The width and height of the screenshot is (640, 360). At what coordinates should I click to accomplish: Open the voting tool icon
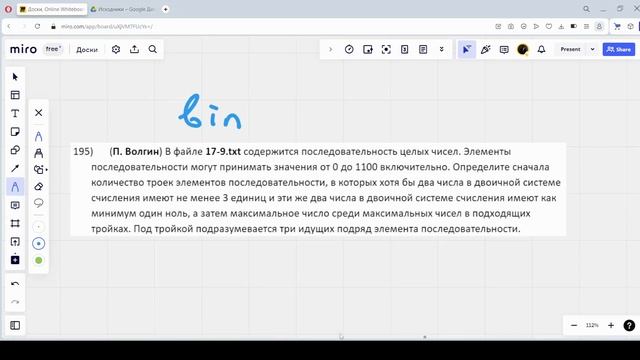pos(368,49)
